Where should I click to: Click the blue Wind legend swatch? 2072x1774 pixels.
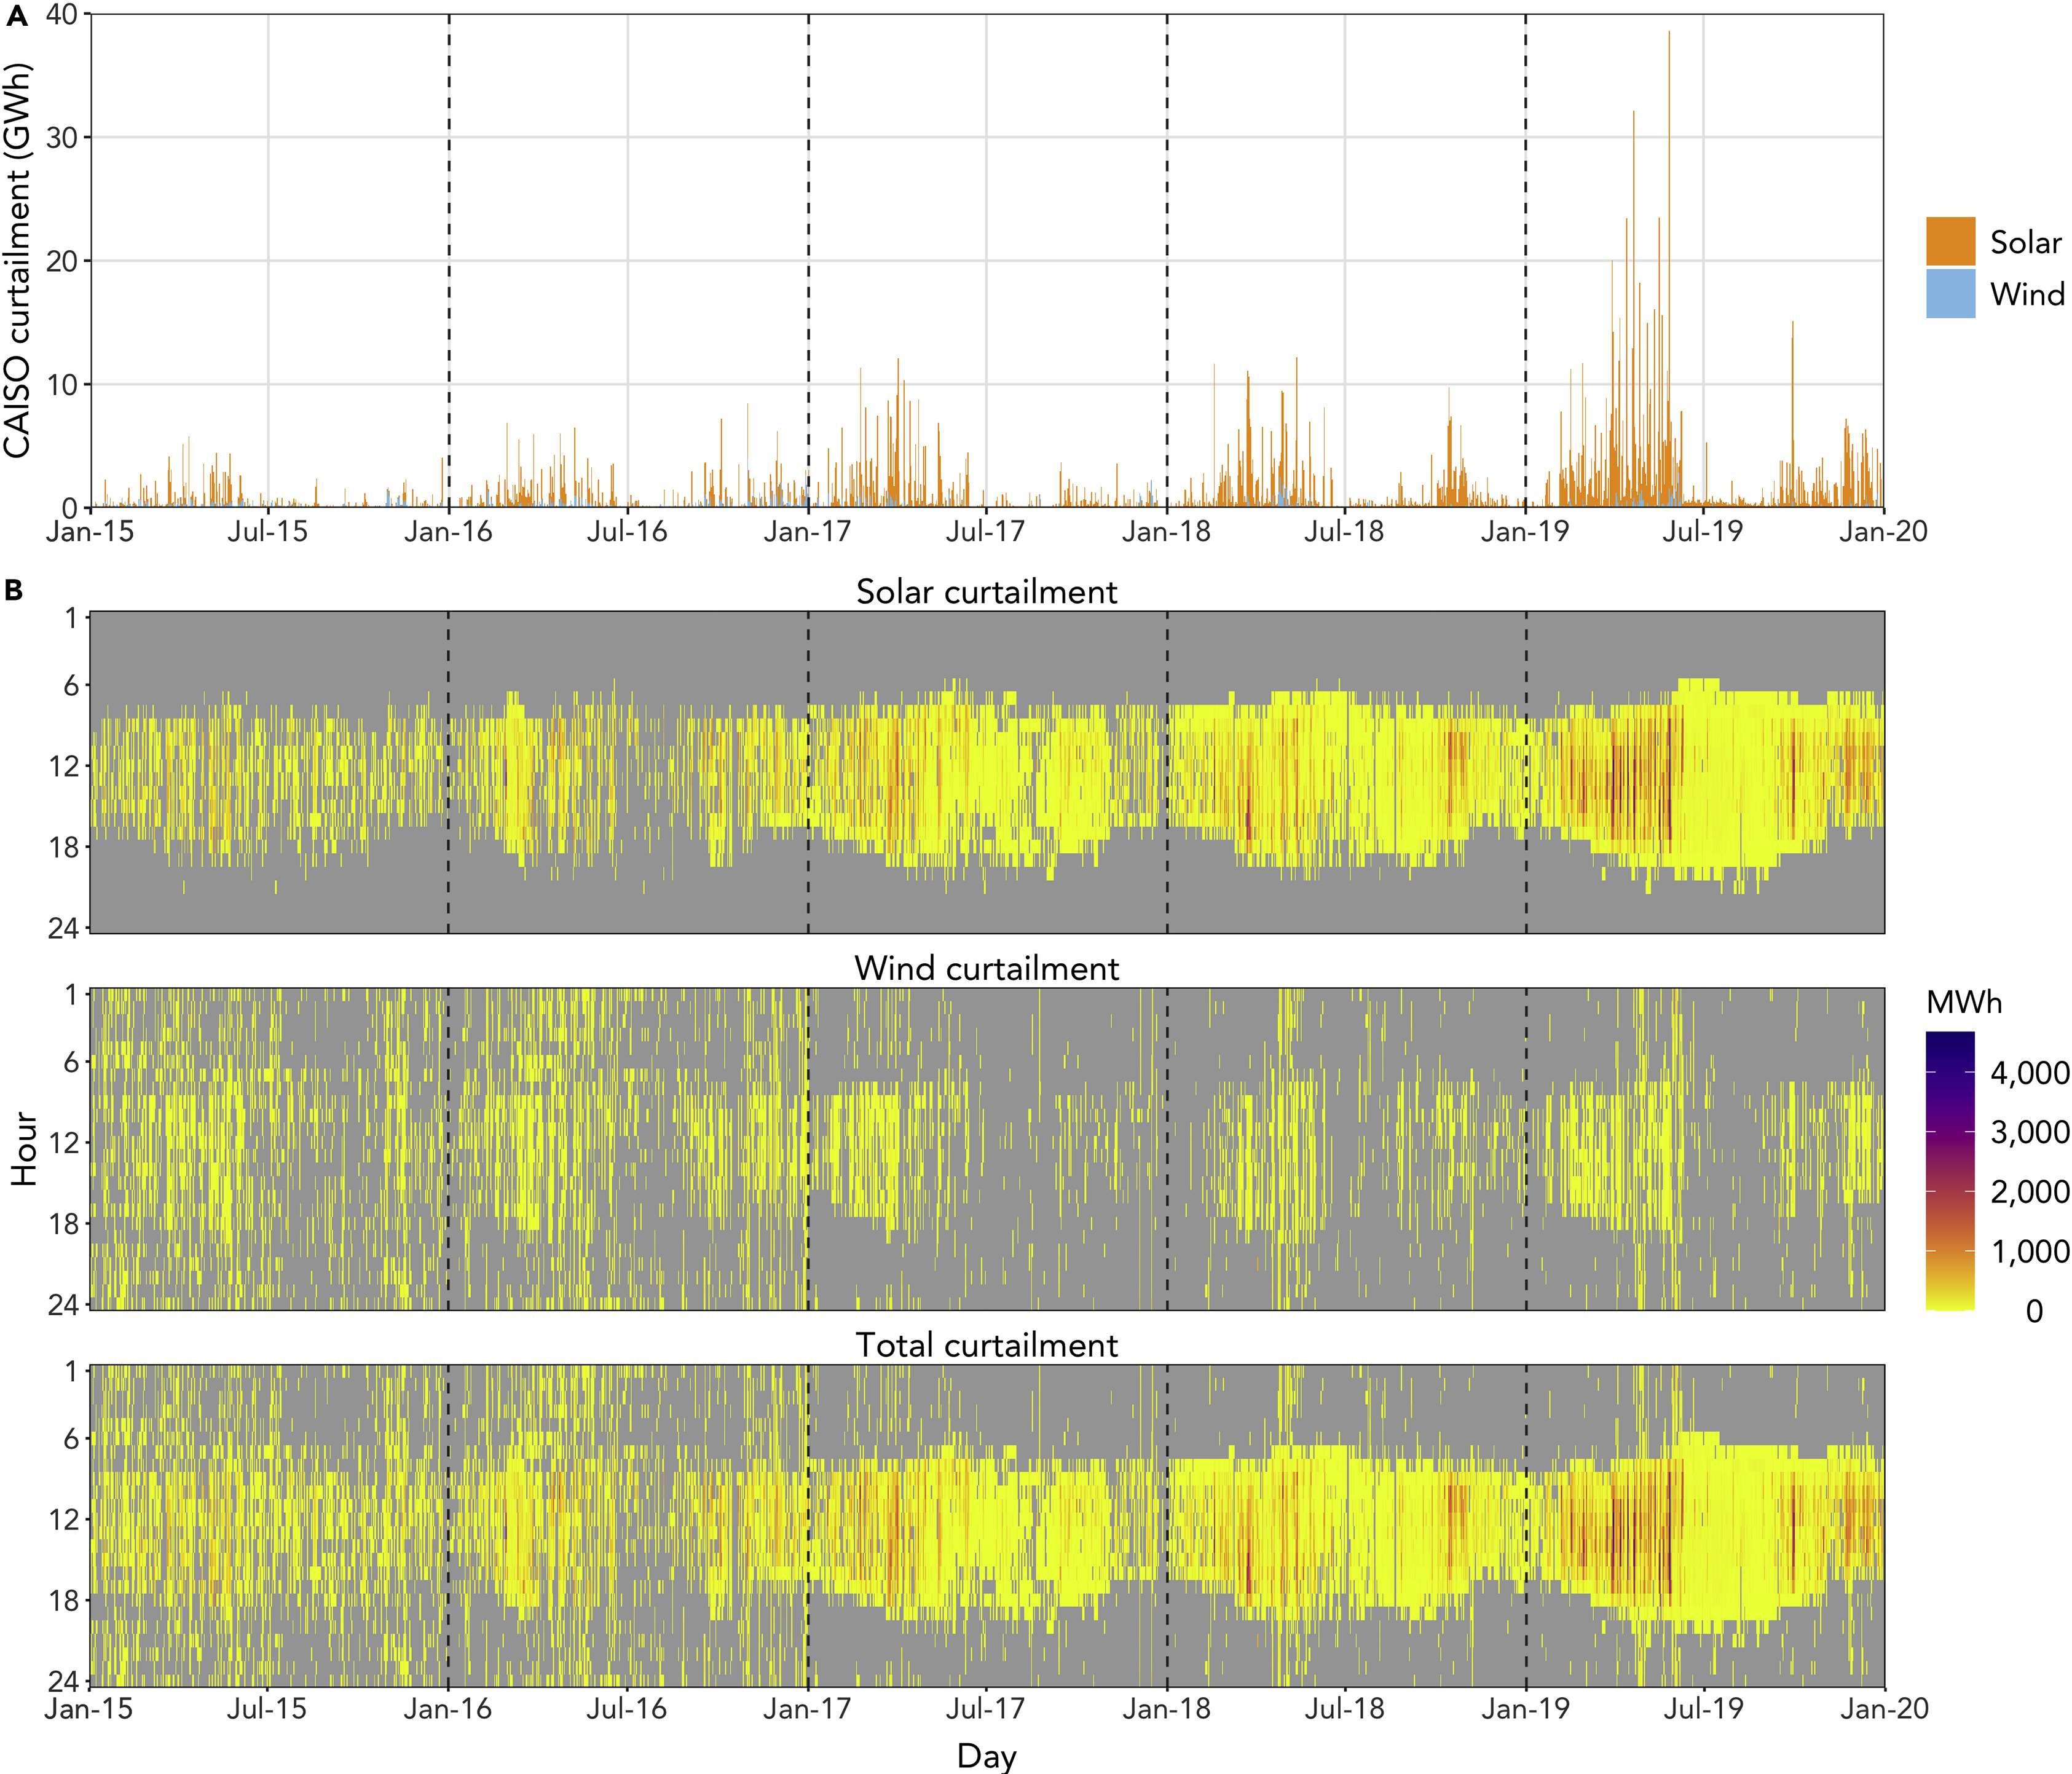click(1950, 293)
